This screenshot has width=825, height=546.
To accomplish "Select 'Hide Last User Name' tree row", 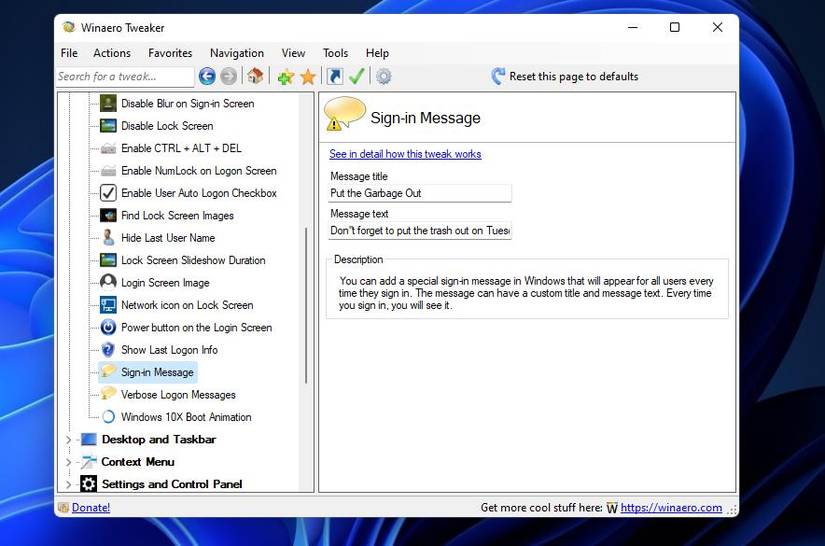I will click(x=168, y=238).
